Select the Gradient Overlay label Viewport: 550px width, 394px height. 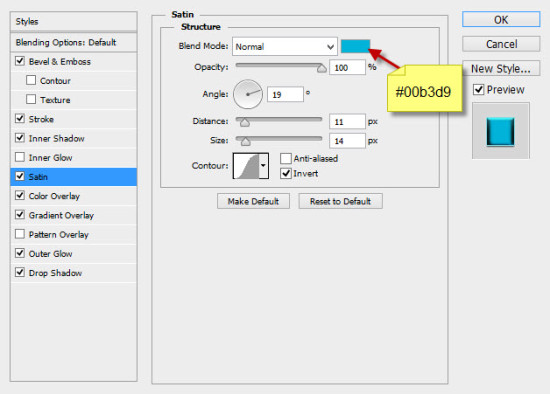click(61, 215)
